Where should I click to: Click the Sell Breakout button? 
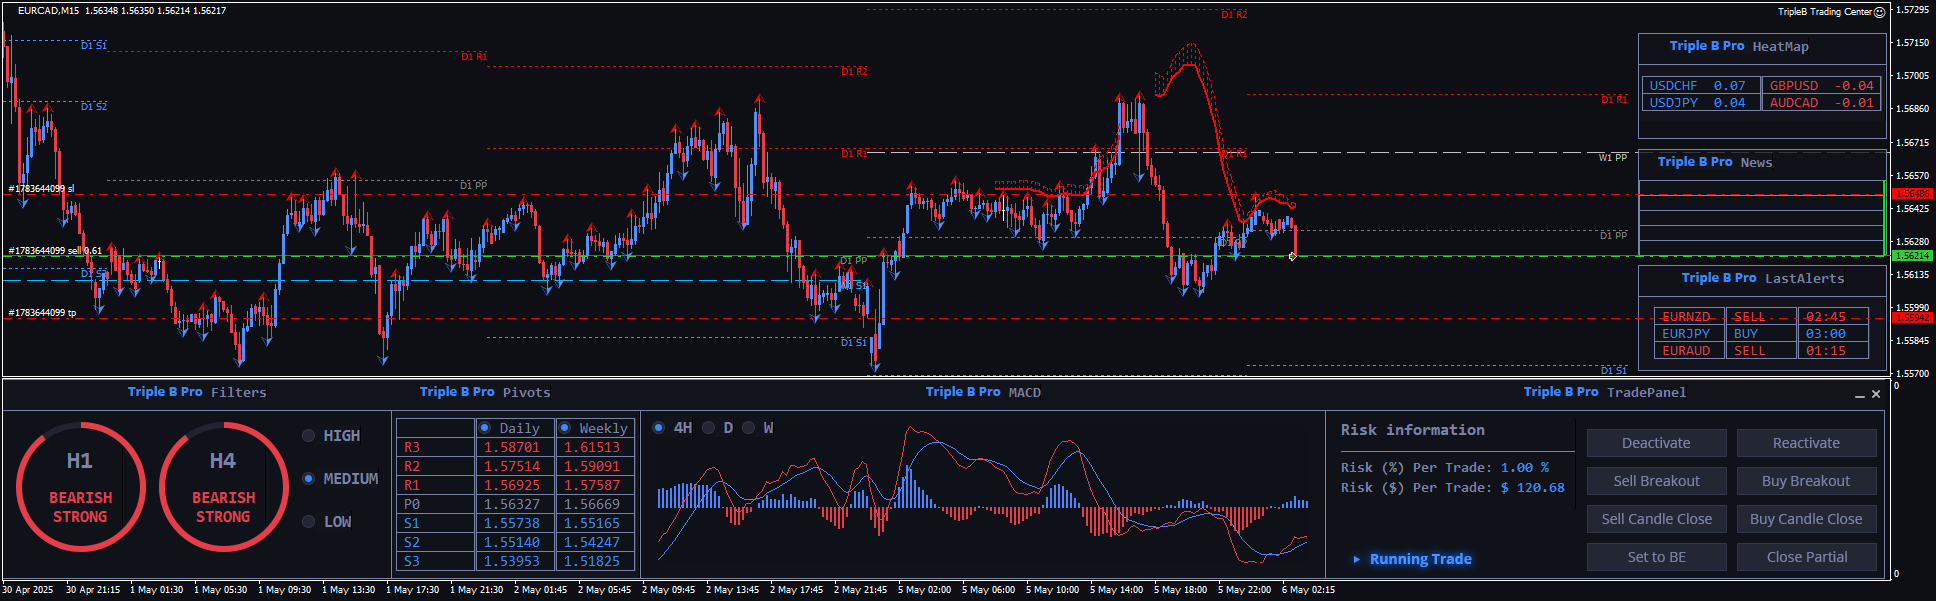(x=1656, y=481)
